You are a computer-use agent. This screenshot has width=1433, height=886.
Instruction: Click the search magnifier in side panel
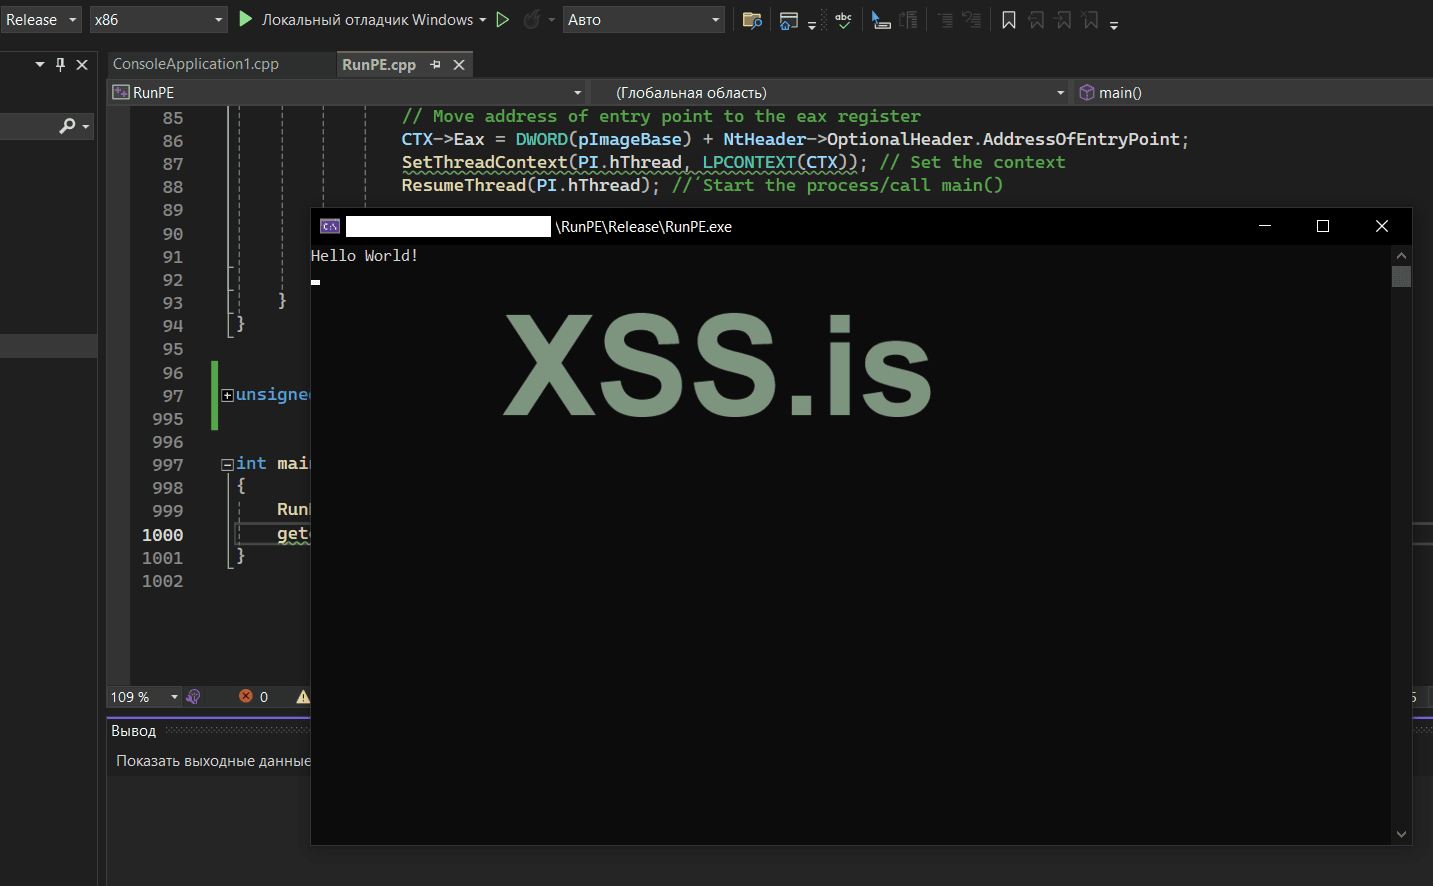point(67,126)
